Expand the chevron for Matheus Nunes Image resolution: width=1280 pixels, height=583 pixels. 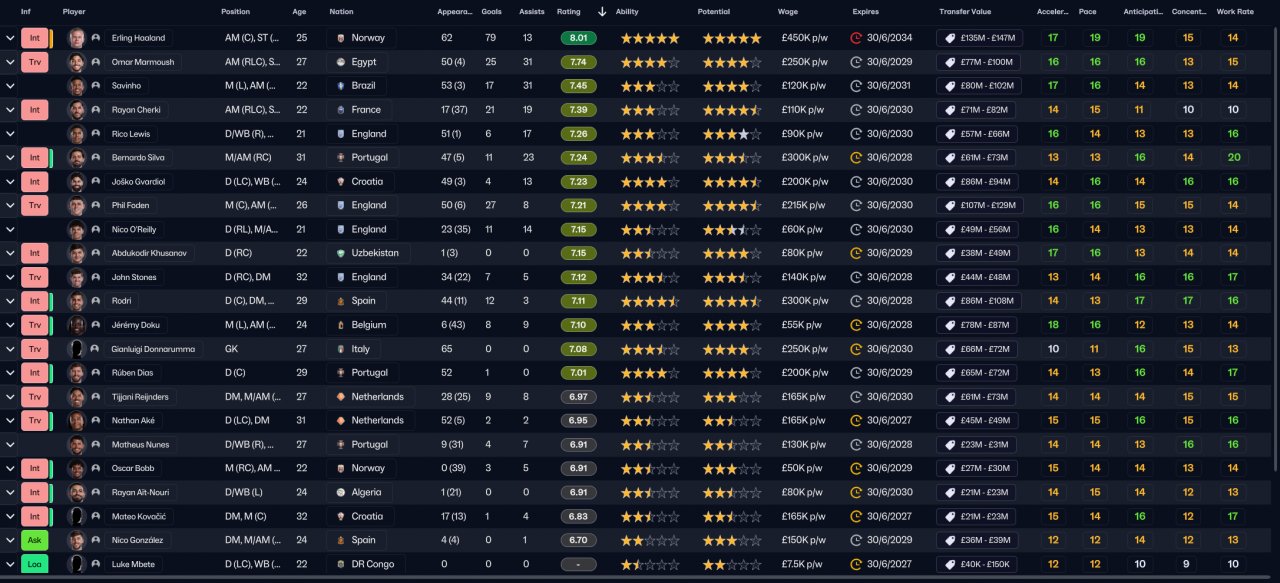coord(9,444)
